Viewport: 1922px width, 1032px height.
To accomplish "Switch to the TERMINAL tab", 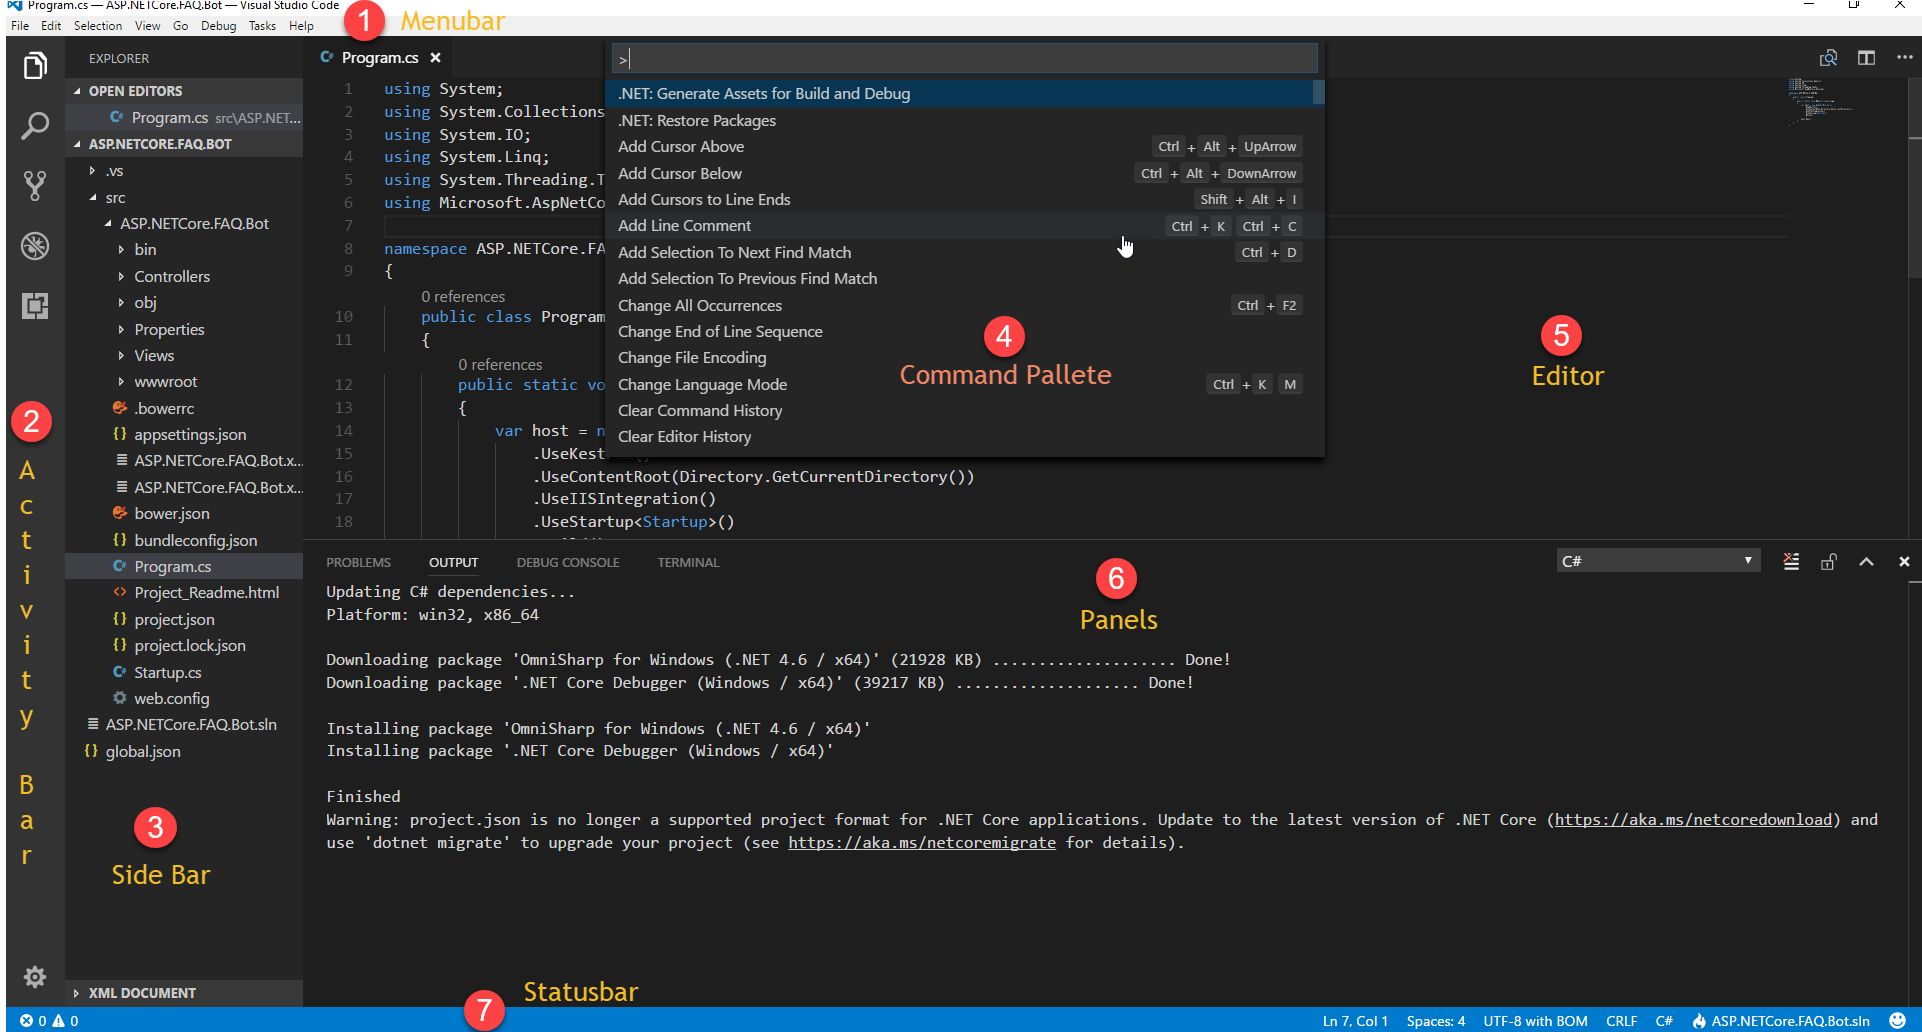I will pos(688,563).
